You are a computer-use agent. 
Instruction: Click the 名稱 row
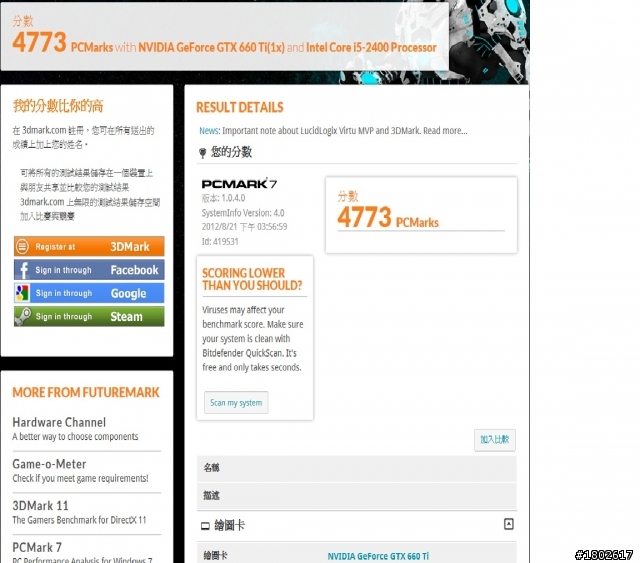click(x=357, y=468)
